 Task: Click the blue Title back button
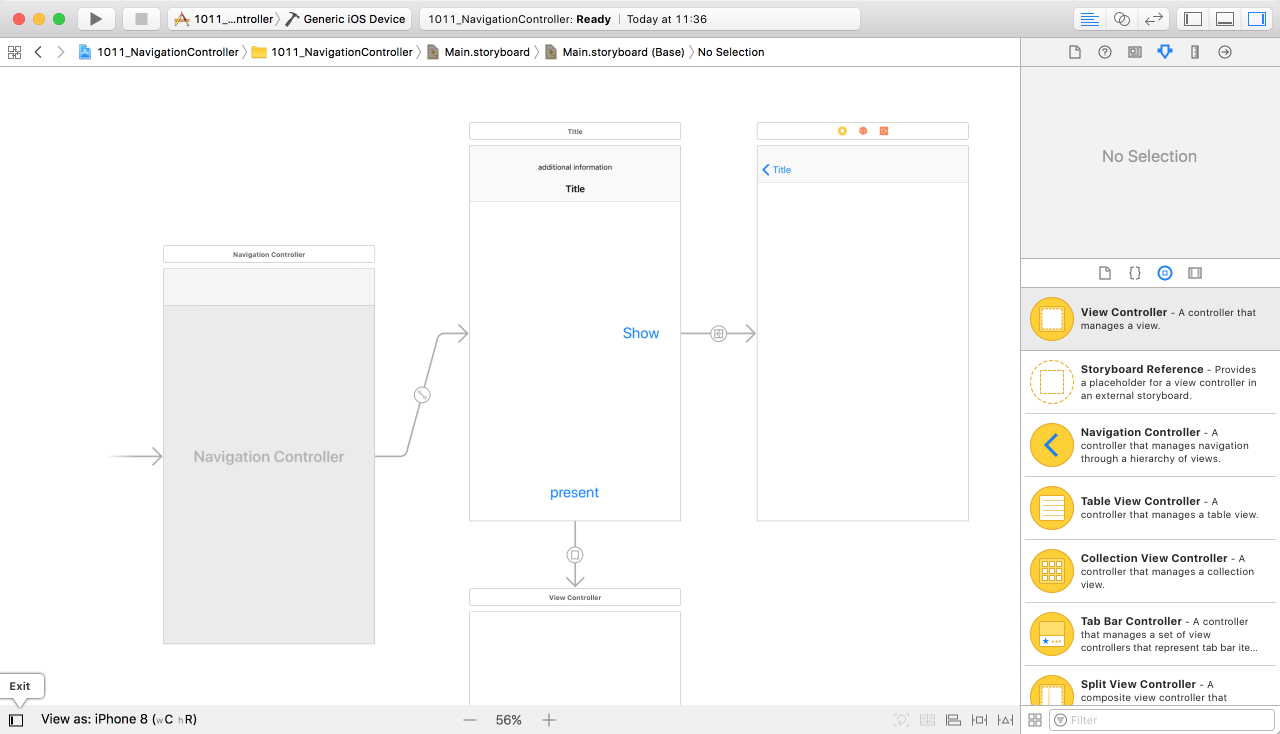click(x=777, y=170)
